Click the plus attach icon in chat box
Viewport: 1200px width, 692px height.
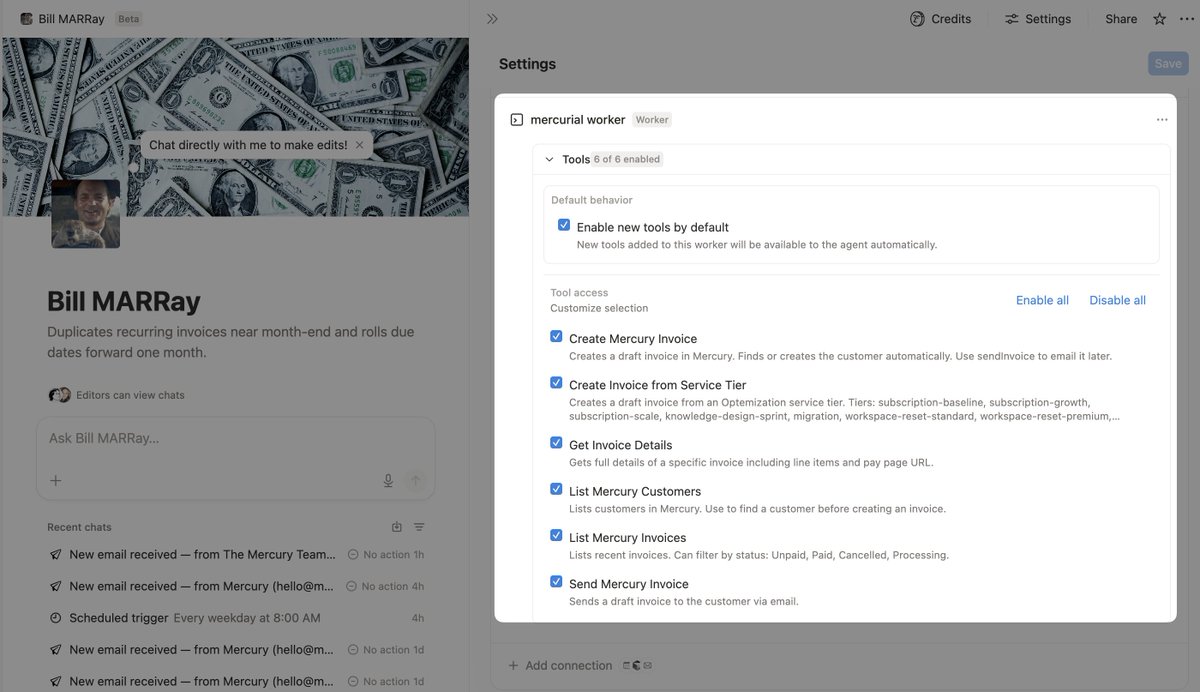(56, 481)
